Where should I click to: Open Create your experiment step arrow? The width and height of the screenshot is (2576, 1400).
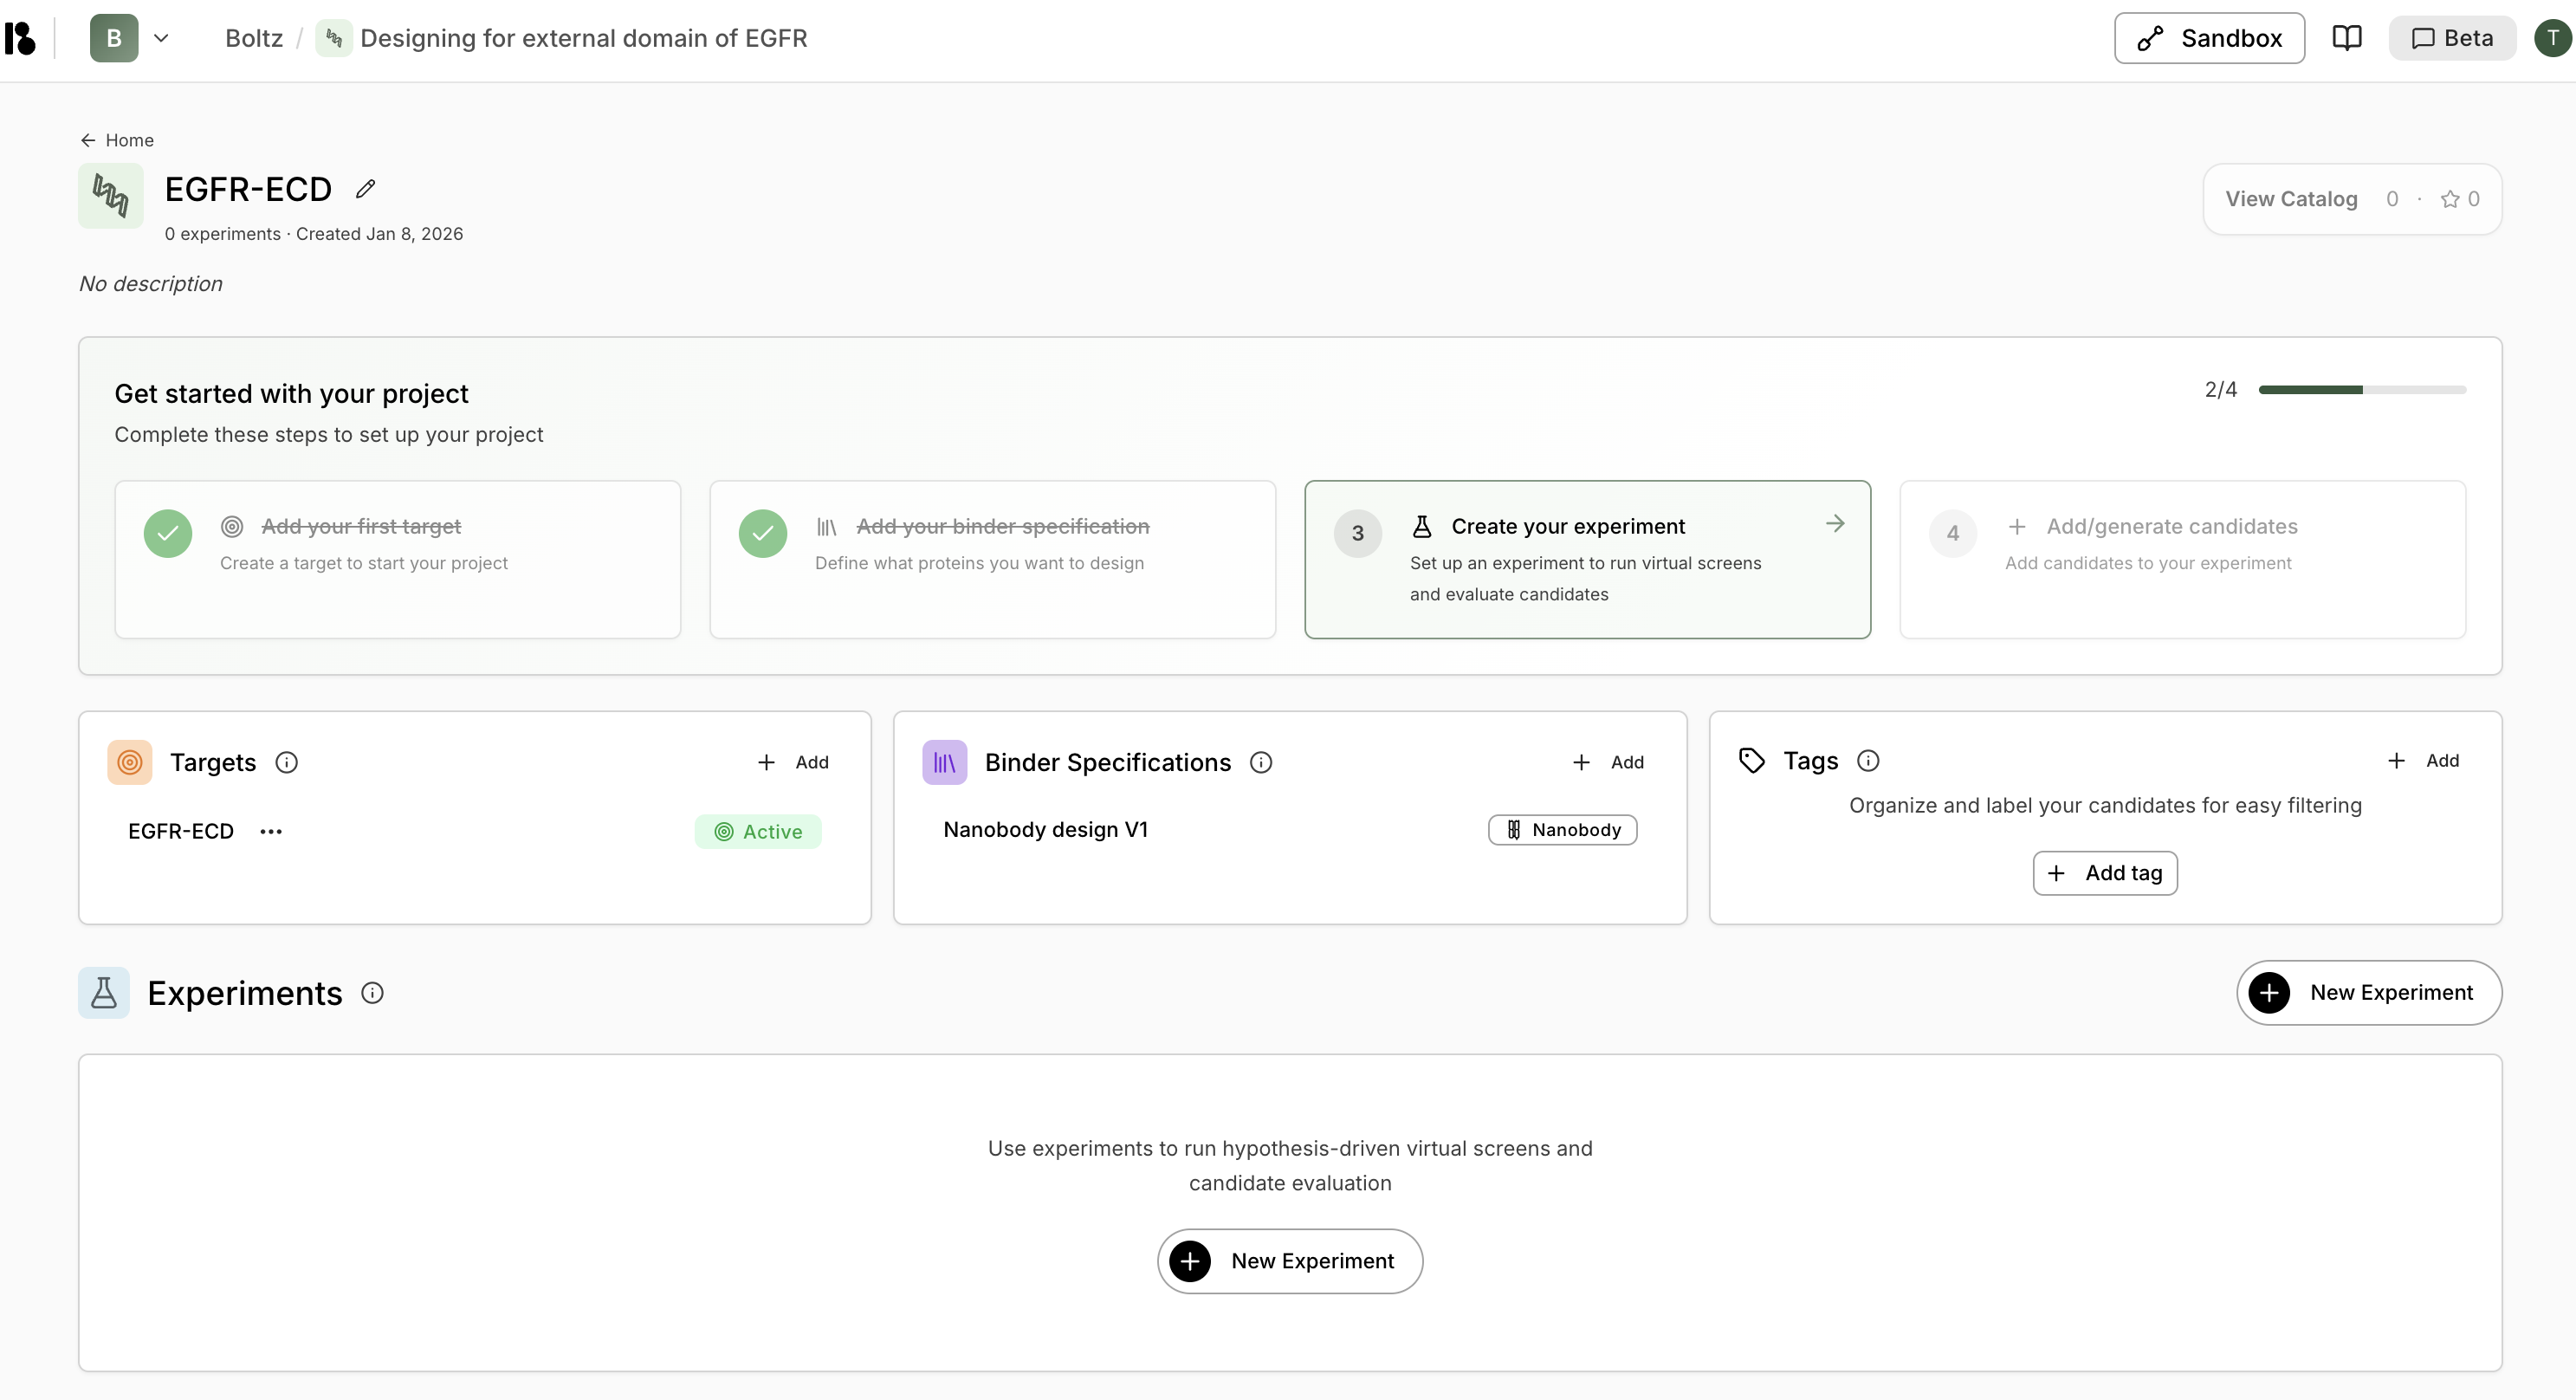point(1835,524)
